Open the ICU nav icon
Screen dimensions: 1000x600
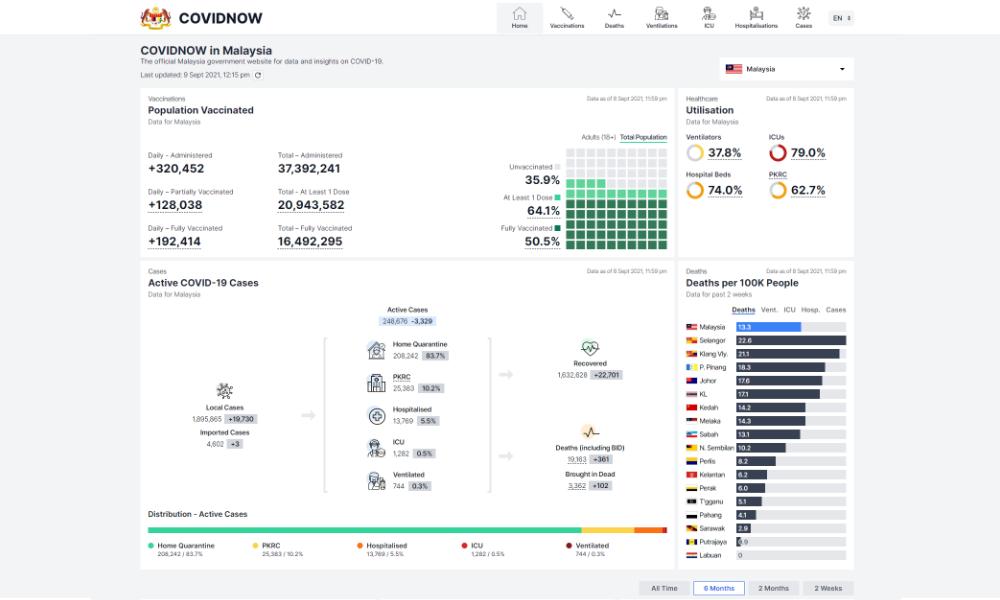708,15
